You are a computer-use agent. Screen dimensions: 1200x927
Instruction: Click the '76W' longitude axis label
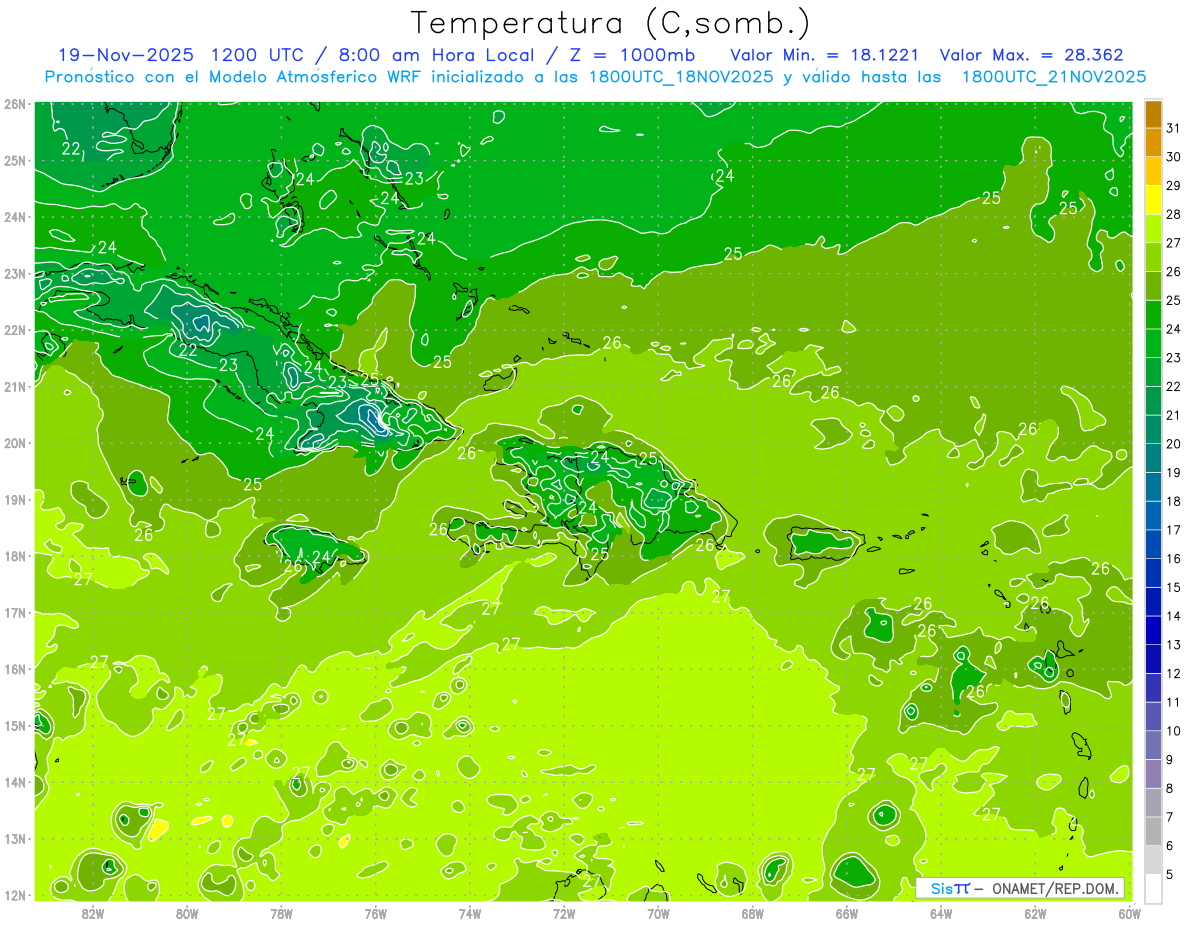(375, 913)
